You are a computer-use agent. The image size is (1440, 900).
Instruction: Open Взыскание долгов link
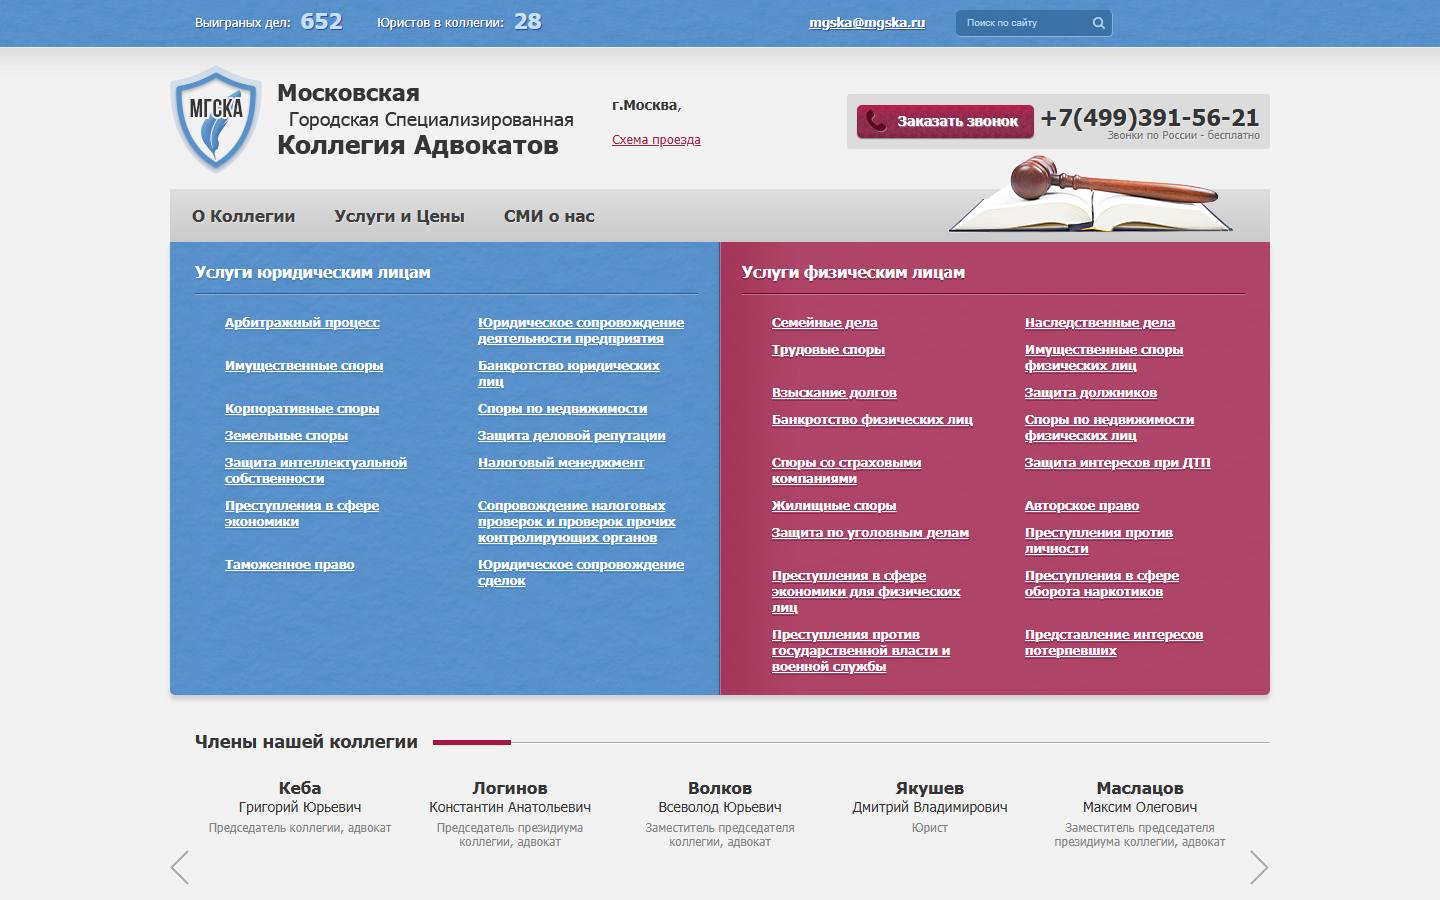834,392
